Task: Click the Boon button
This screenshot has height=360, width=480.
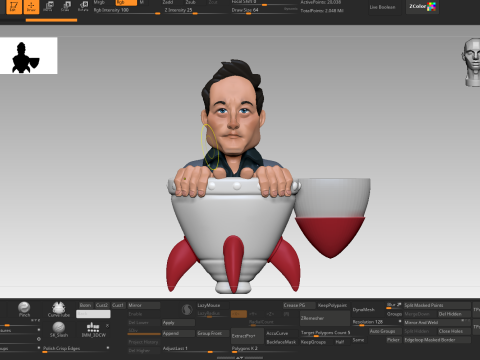Action: point(85,305)
